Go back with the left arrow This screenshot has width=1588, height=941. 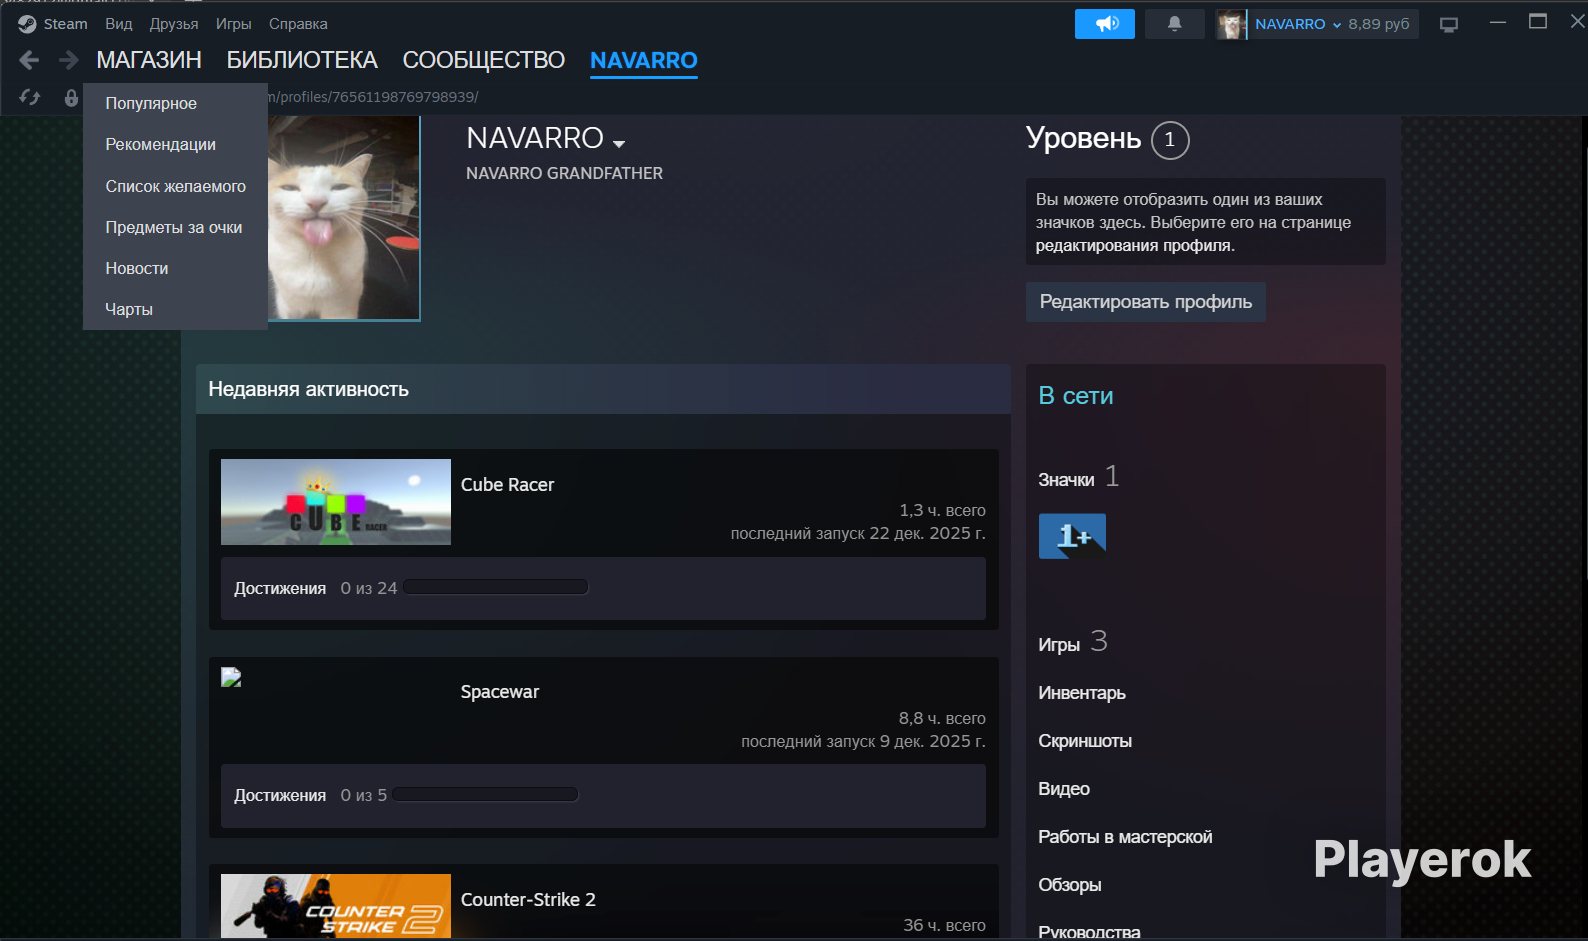pyautogui.click(x=29, y=60)
